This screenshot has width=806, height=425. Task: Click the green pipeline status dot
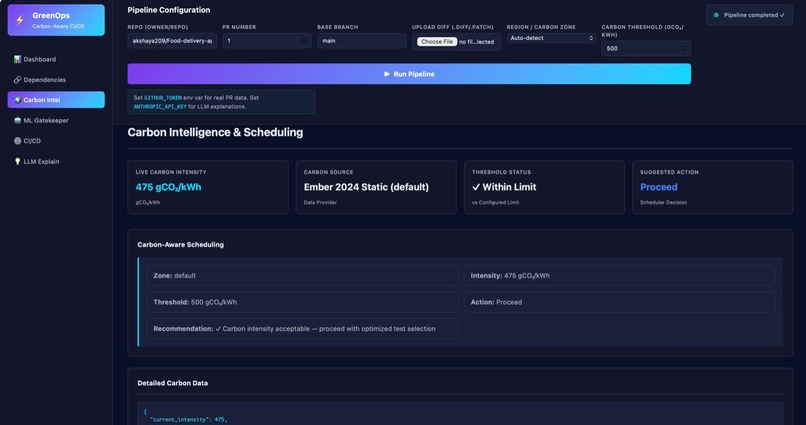coord(716,15)
